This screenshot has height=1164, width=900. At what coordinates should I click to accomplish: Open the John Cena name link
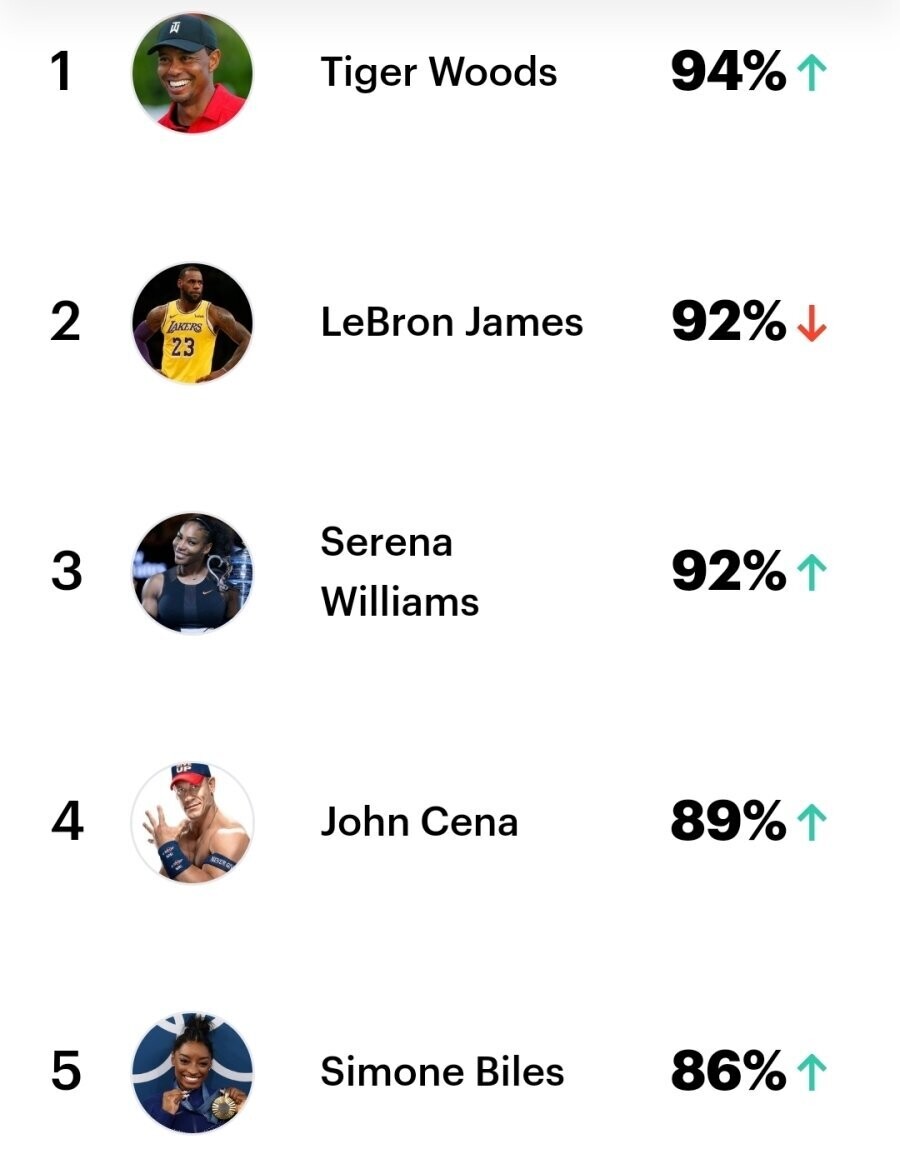(x=419, y=823)
